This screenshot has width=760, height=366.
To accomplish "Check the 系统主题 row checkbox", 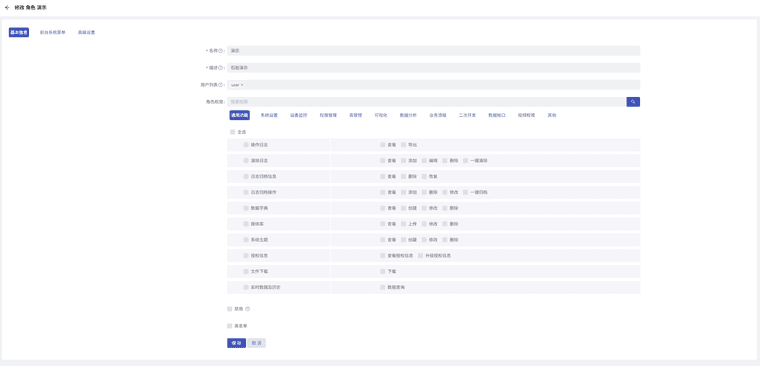I will [246, 240].
